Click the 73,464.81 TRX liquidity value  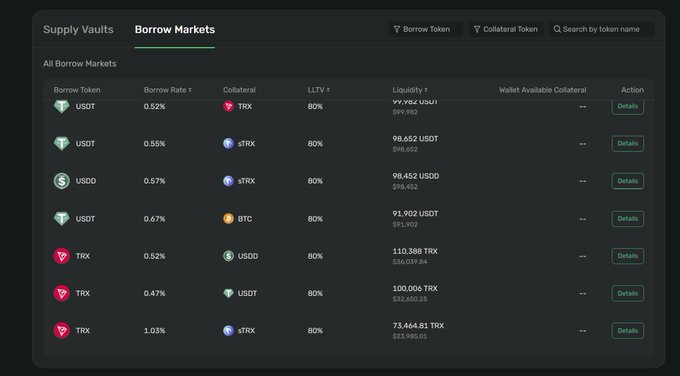click(x=418, y=326)
